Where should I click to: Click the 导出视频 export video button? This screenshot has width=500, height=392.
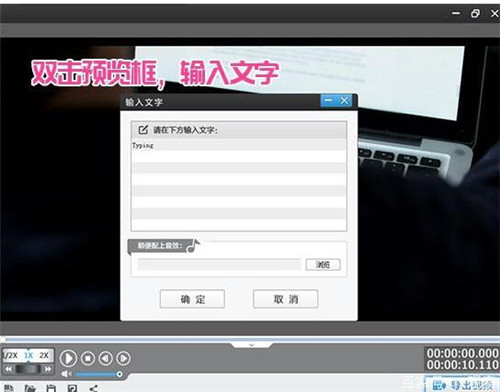pyautogui.click(x=463, y=385)
